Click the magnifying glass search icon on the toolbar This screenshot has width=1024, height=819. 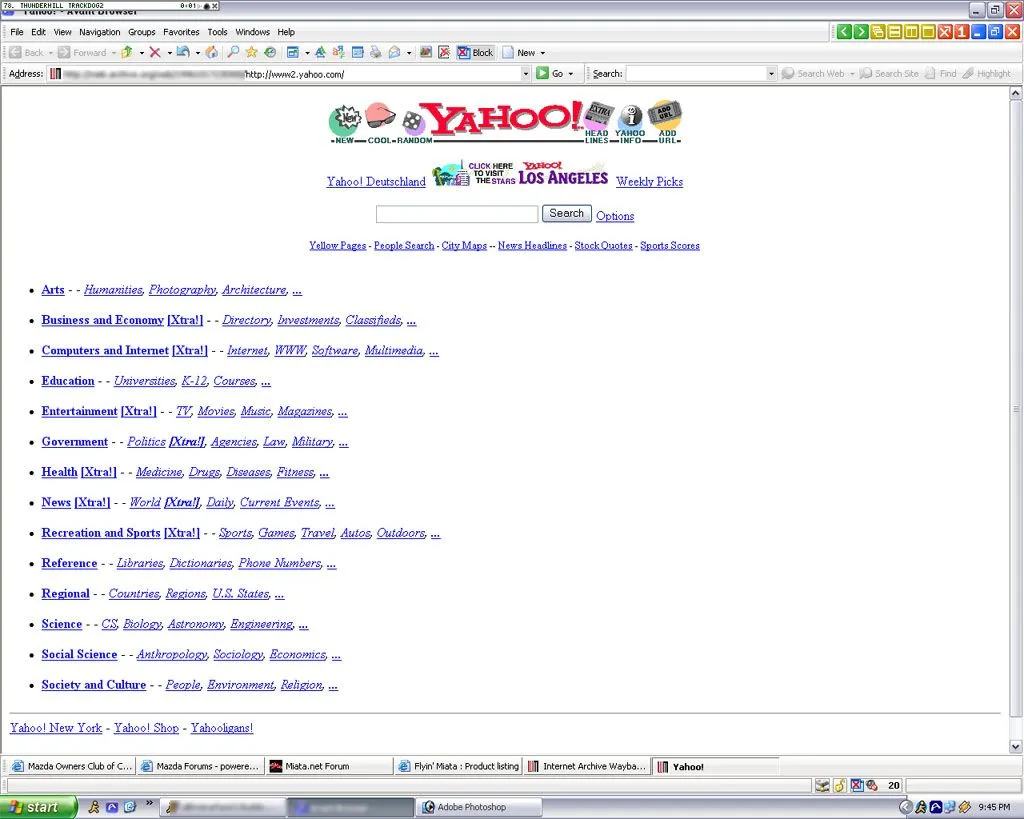(x=232, y=51)
